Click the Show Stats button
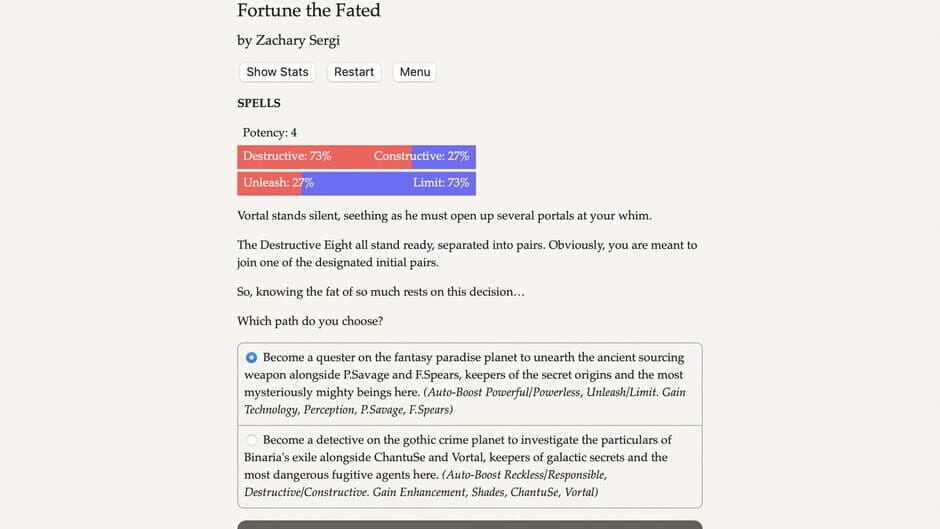940x529 pixels. tap(277, 72)
